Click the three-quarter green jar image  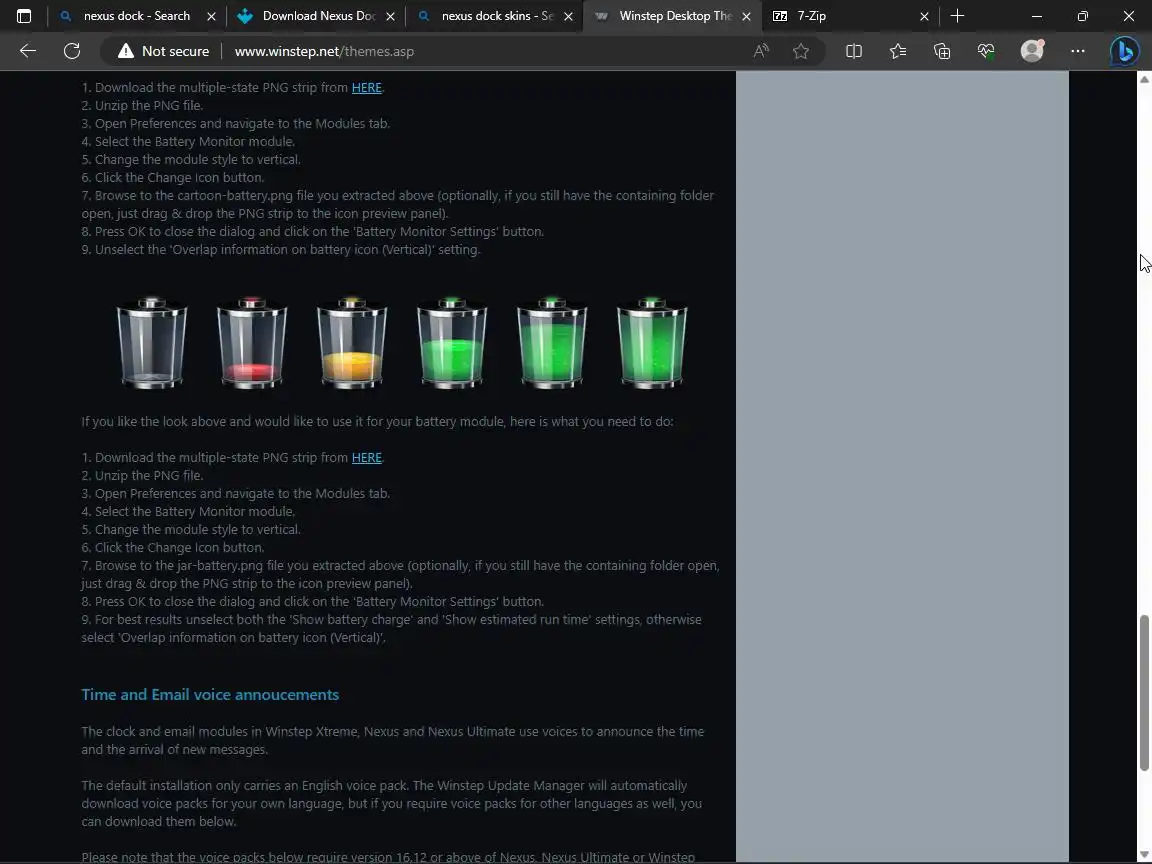(x=552, y=342)
